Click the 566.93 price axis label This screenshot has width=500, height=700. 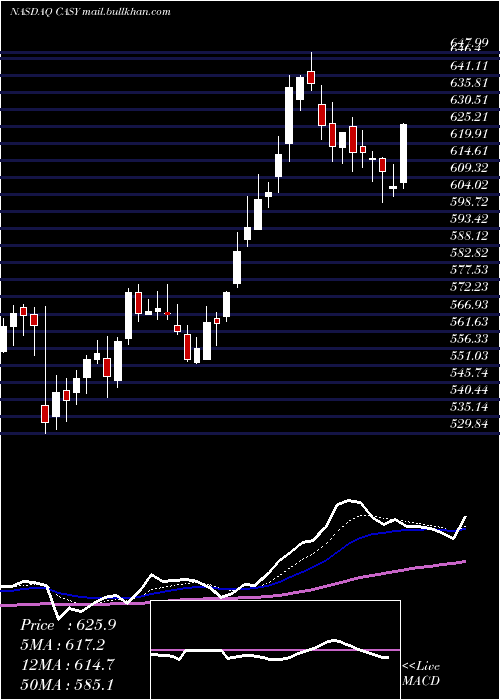[x=471, y=304]
